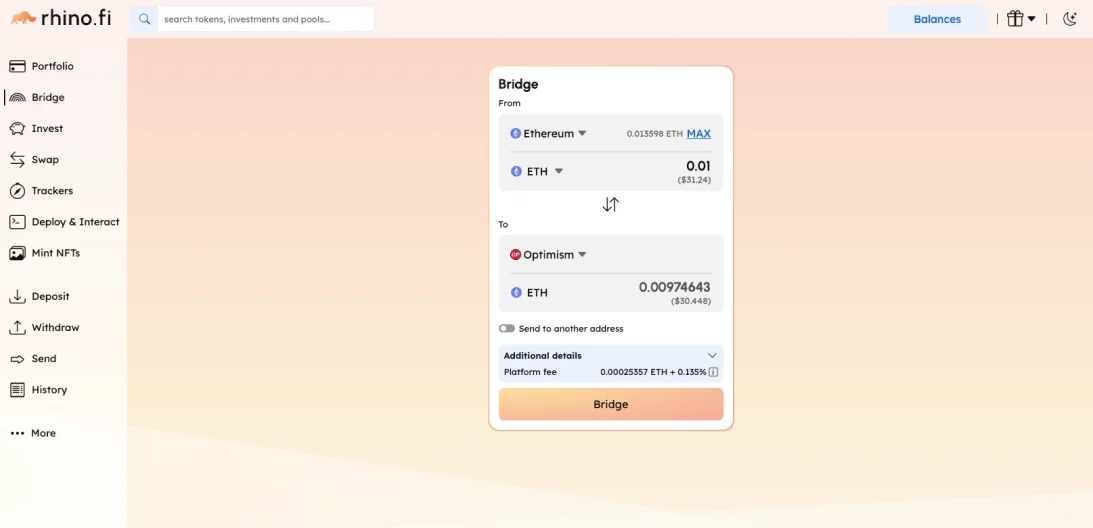
Task: Toggle Send to another address switch
Action: click(507, 329)
